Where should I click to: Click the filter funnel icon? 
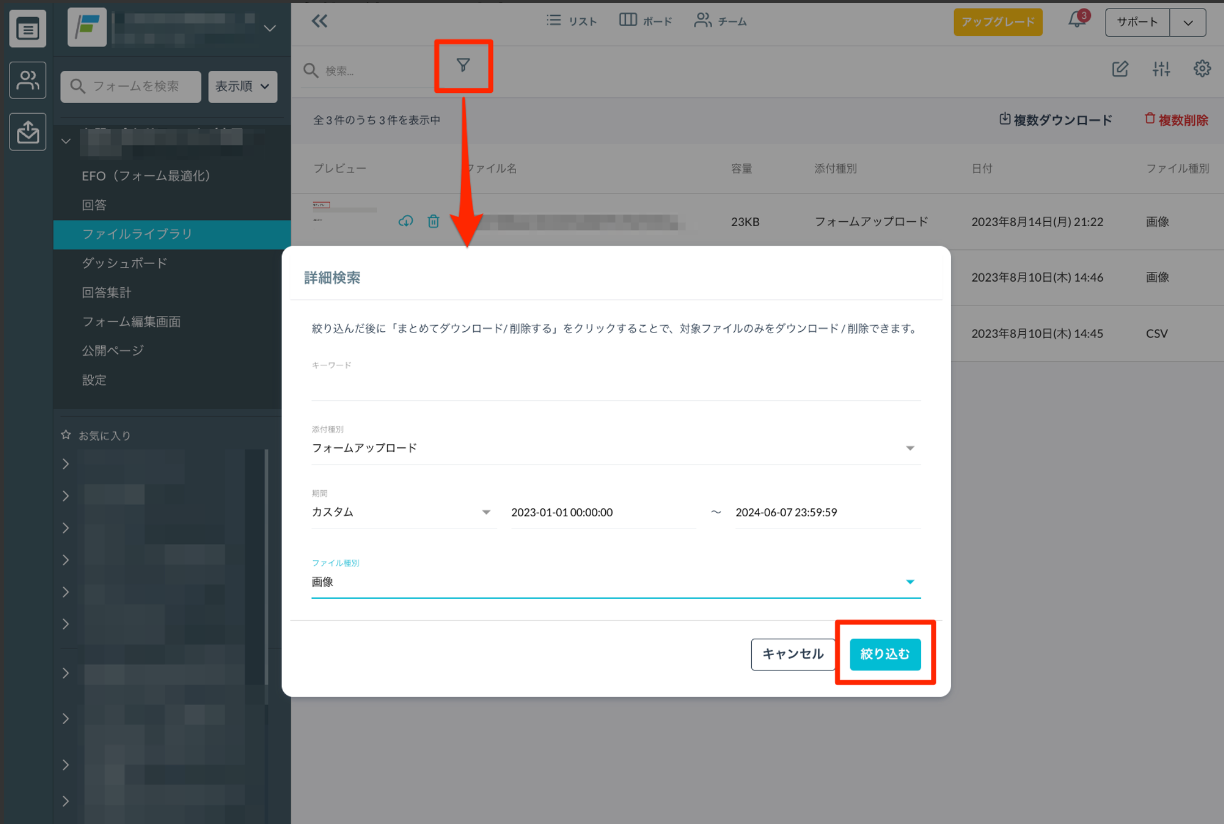pos(463,66)
